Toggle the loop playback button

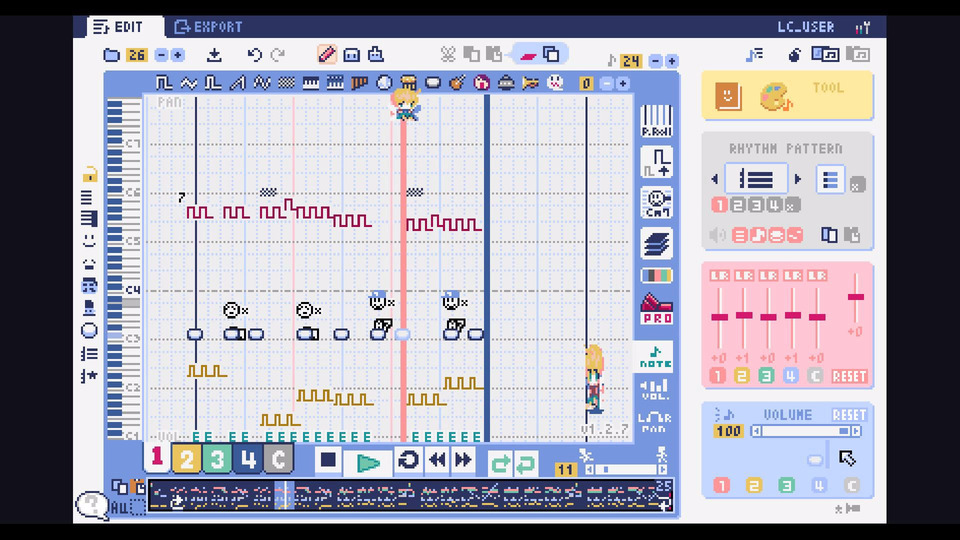[408, 460]
